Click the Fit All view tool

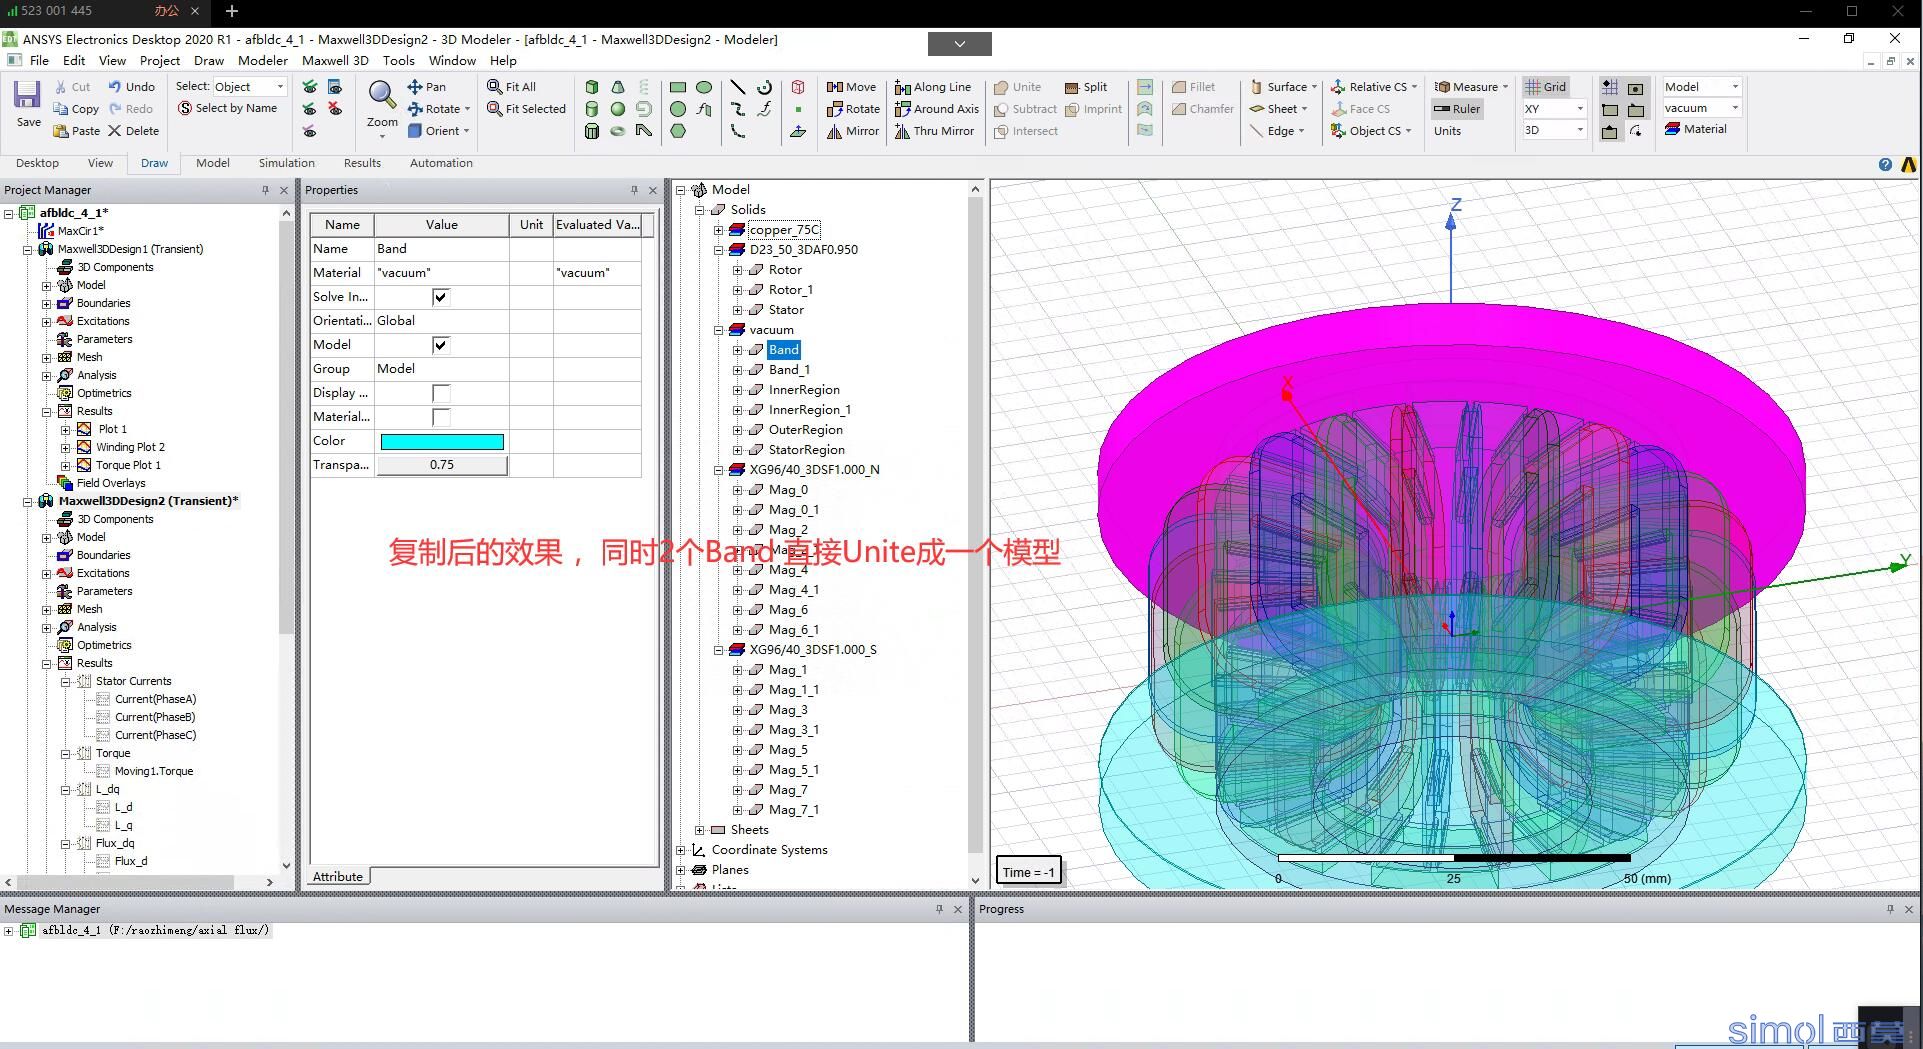[512, 87]
